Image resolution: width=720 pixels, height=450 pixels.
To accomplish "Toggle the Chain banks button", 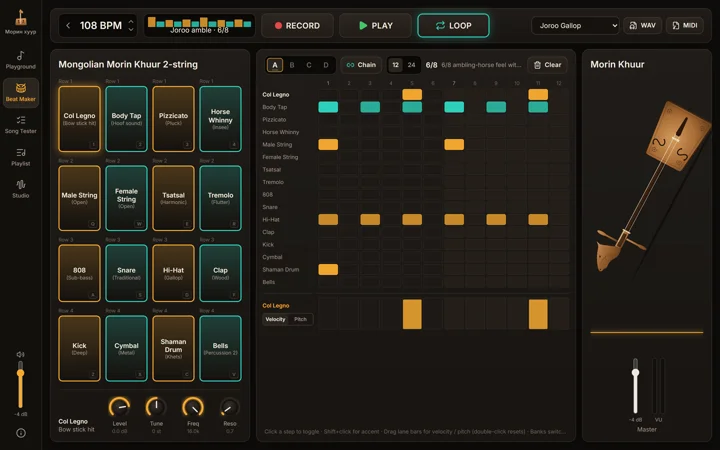I will tap(361, 65).
